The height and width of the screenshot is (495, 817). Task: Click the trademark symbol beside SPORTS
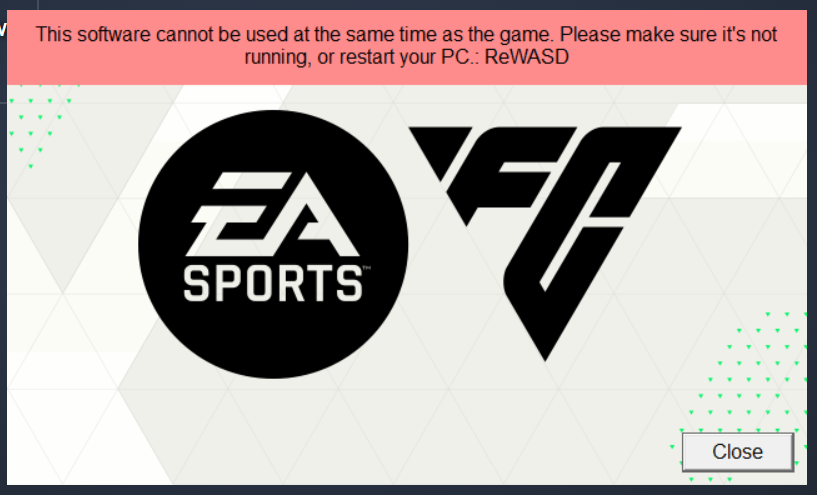[367, 268]
